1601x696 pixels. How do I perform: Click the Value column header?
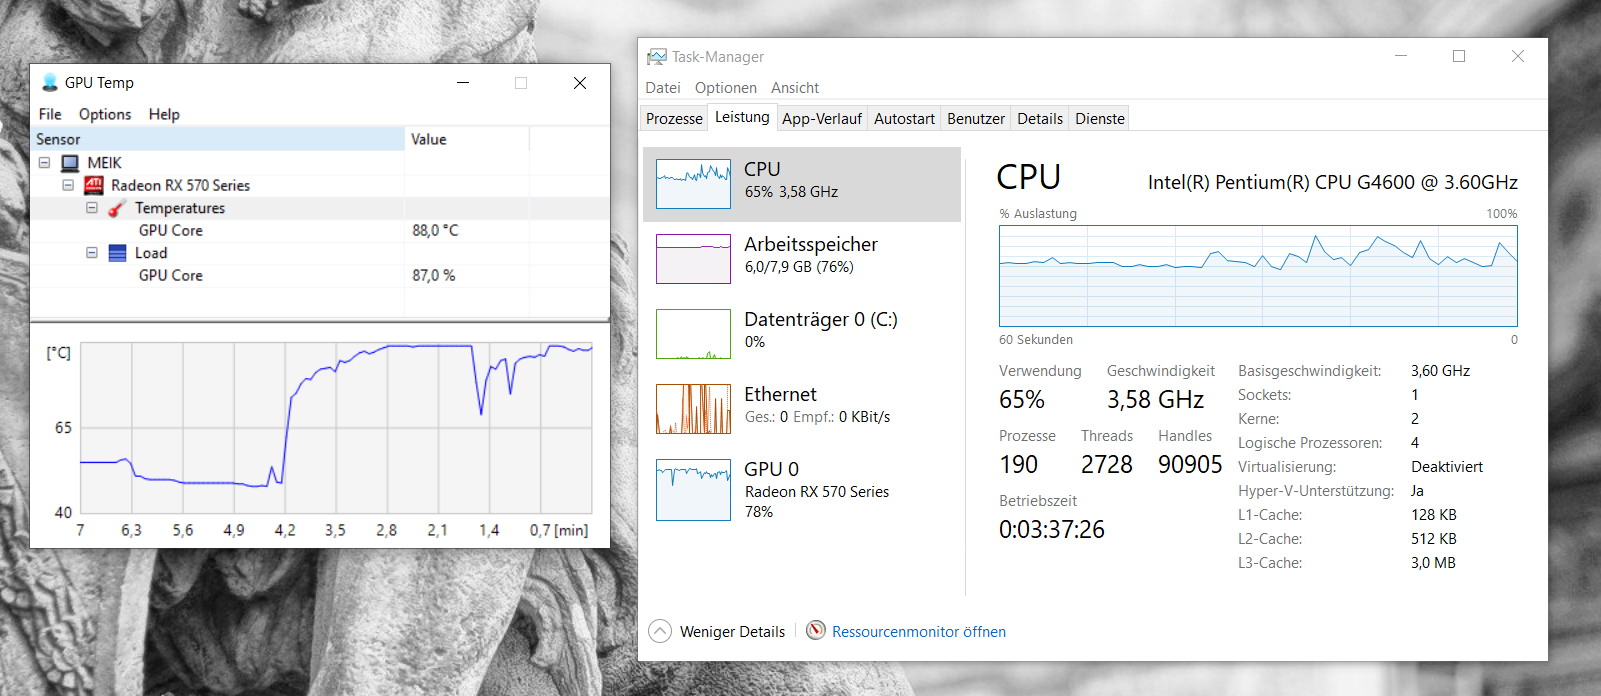click(467, 139)
